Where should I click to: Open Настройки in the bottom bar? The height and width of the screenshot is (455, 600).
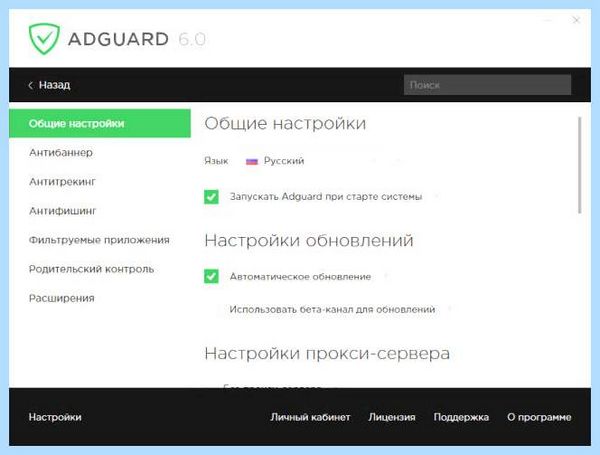click(55, 417)
